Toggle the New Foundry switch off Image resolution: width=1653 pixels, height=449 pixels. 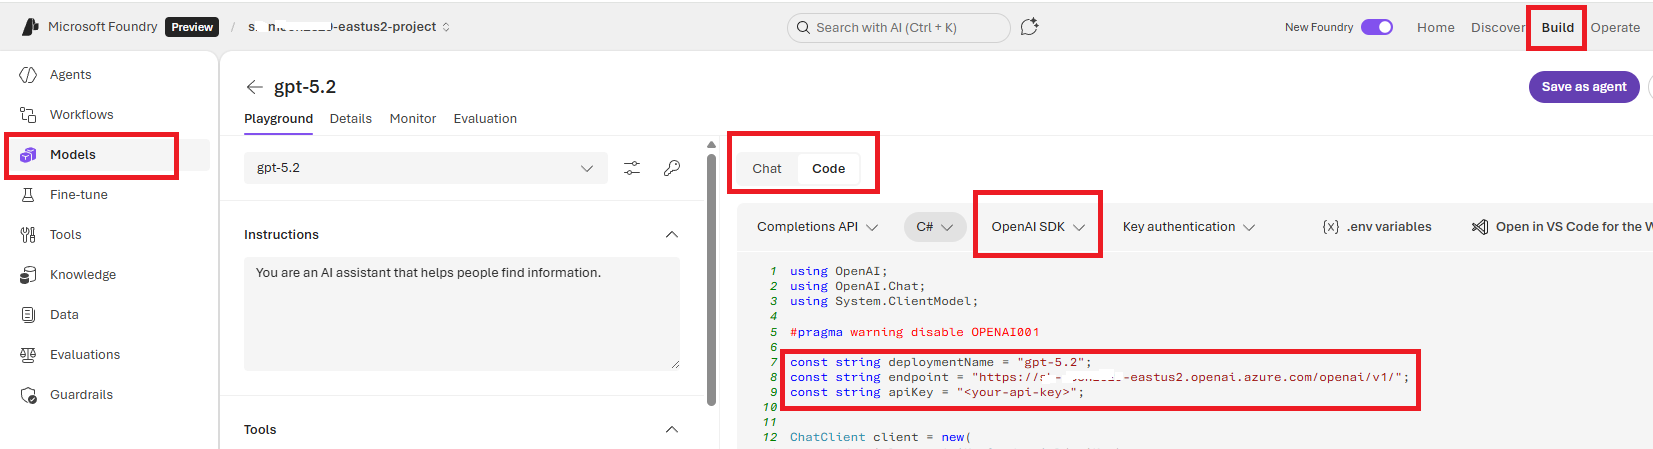point(1377,27)
